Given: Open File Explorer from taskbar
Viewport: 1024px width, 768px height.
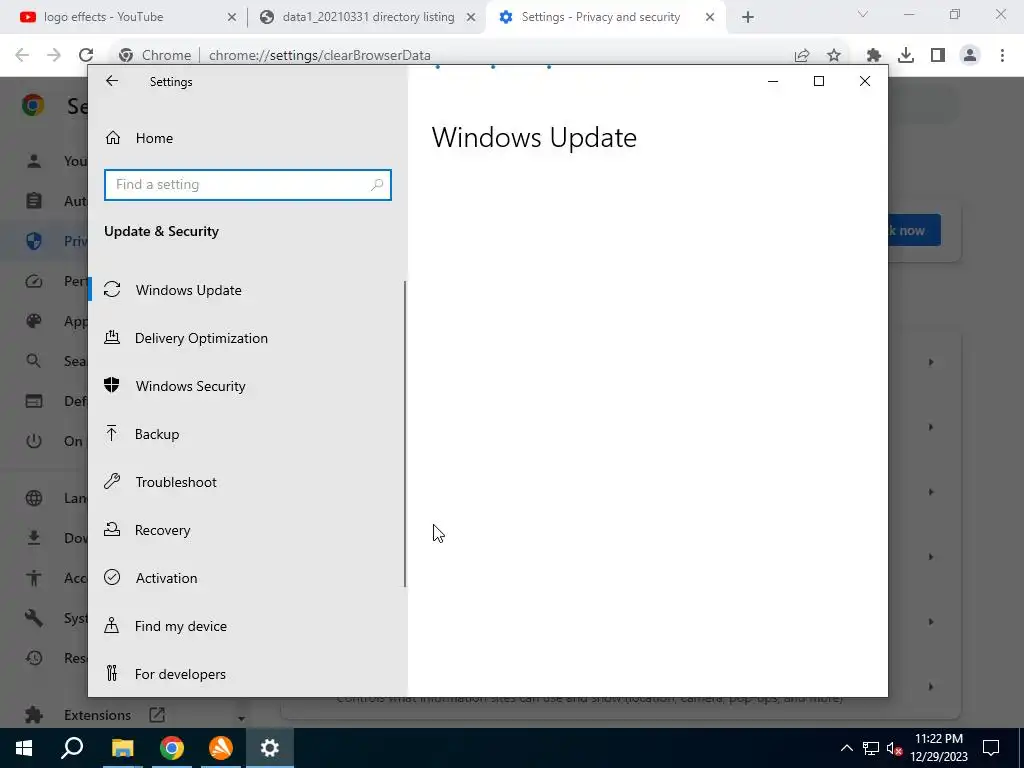Looking at the screenshot, I should (122, 748).
